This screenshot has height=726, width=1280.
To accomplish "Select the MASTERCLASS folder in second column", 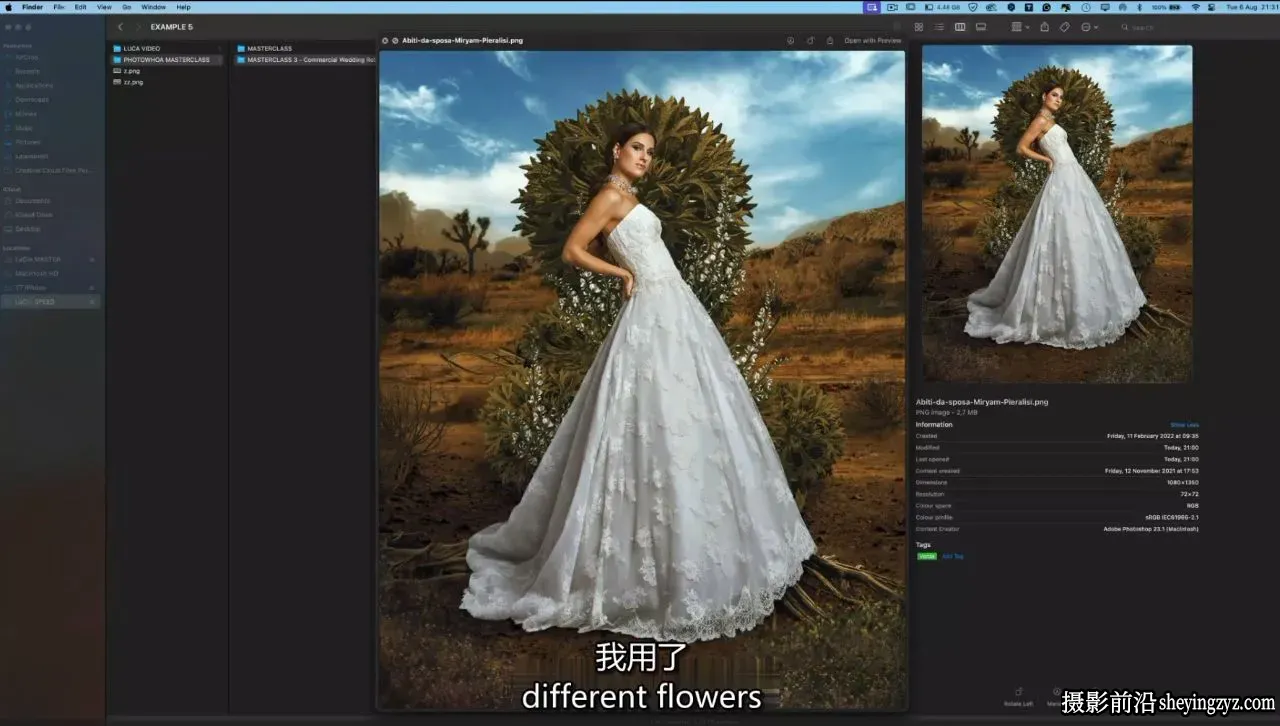I will pos(305,48).
